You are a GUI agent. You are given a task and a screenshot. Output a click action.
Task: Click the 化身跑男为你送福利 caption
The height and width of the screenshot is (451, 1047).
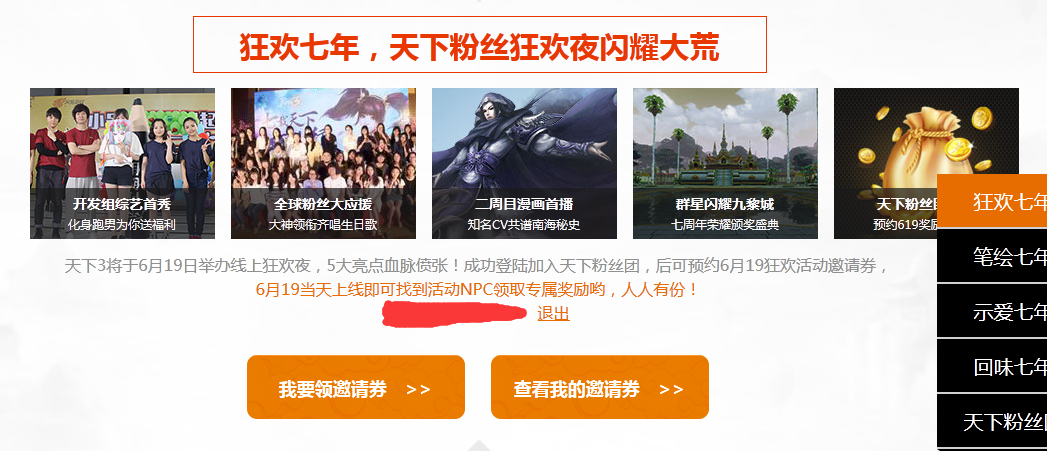coord(122,225)
